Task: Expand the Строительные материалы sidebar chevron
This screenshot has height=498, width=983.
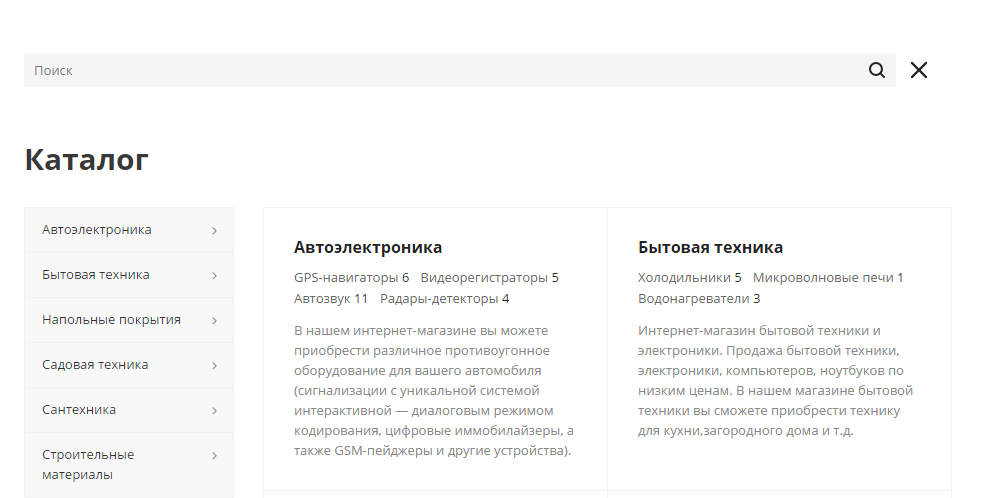Action: coord(214,456)
